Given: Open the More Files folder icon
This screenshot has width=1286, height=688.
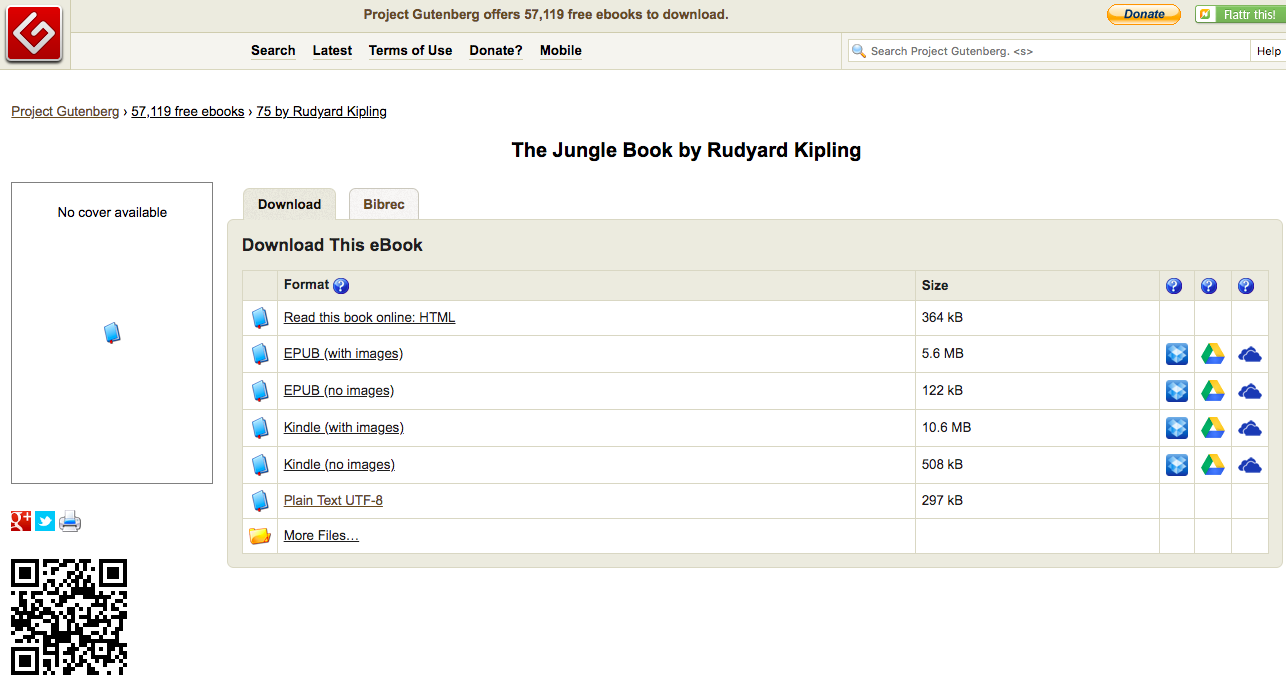Looking at the screenshot, I should pos(260,536).
